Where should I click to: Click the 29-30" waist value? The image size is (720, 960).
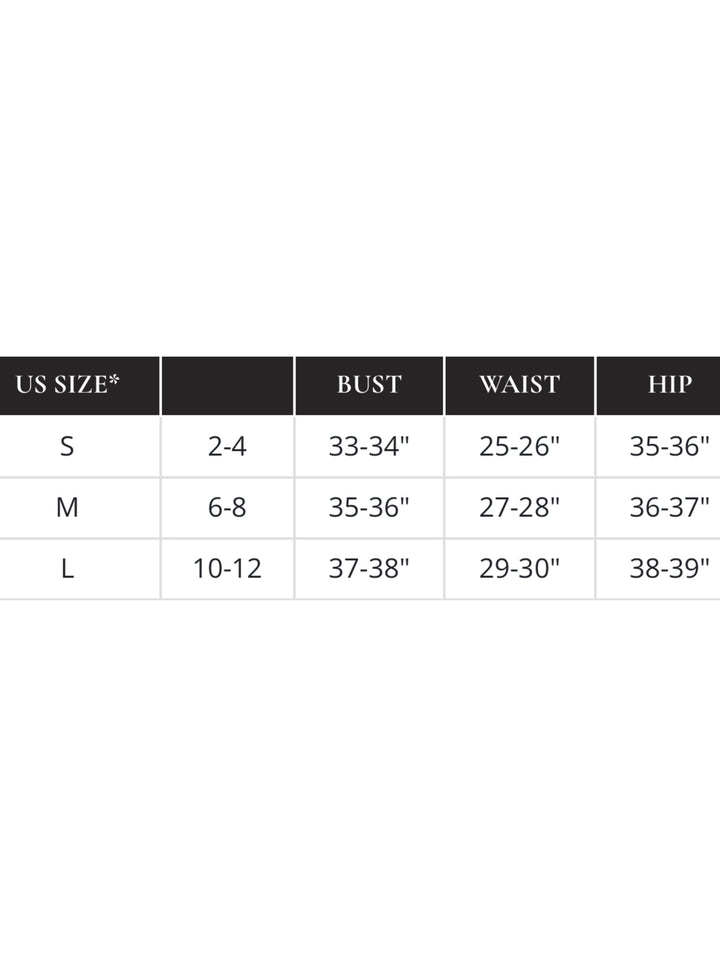(x=519, y=569)
